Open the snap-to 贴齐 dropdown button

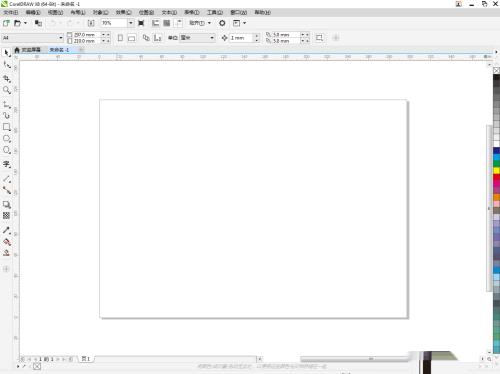coord(200,23)
